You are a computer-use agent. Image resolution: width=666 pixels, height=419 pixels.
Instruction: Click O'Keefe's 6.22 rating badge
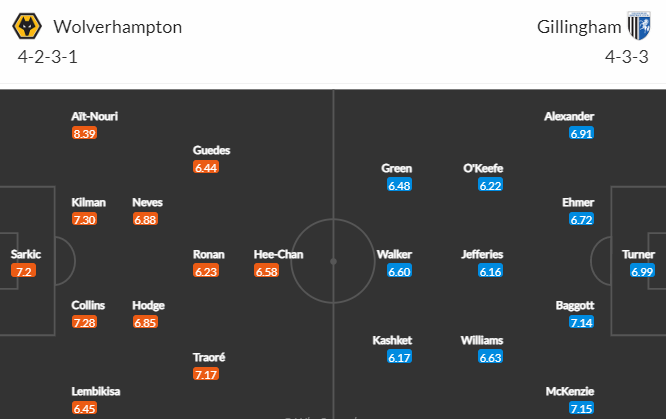click(490, 185)
